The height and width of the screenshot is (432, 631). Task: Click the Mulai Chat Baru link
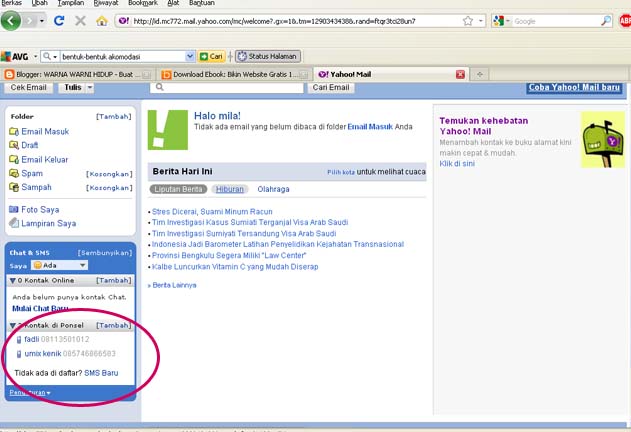pyautogui.click(x=40, y=308)
